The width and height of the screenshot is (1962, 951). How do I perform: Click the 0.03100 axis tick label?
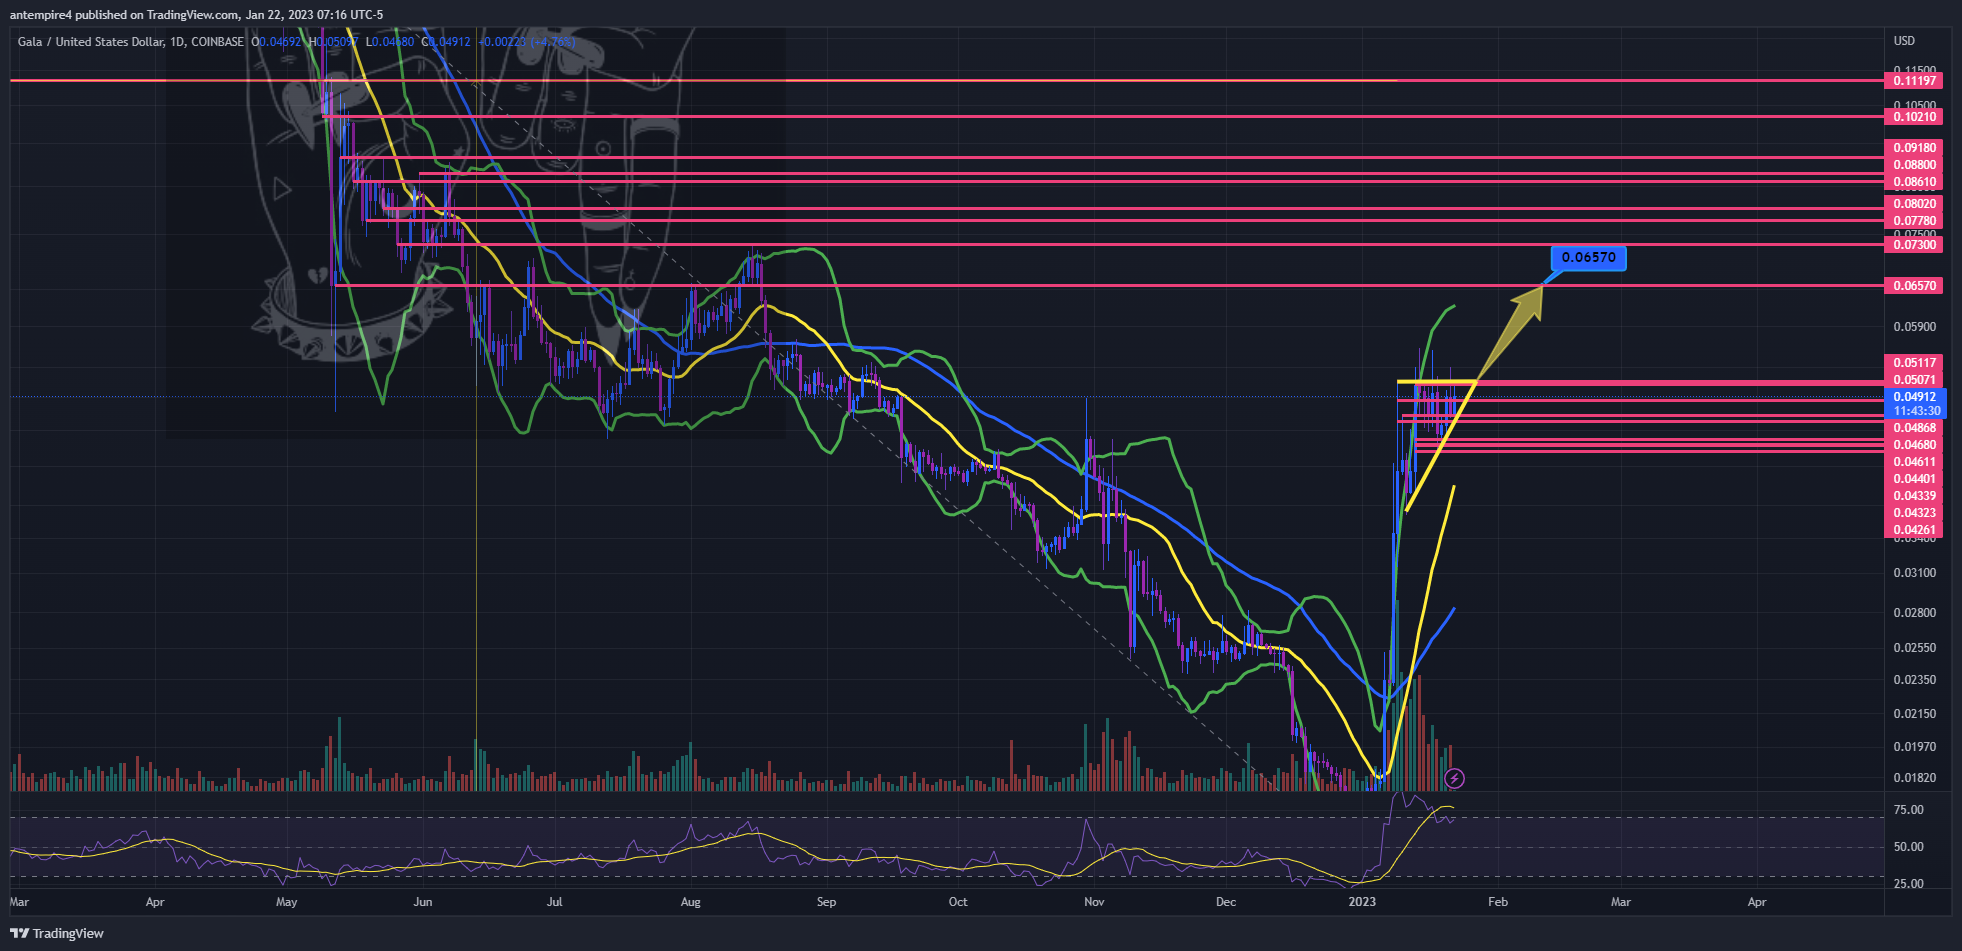click(1914, 573)
